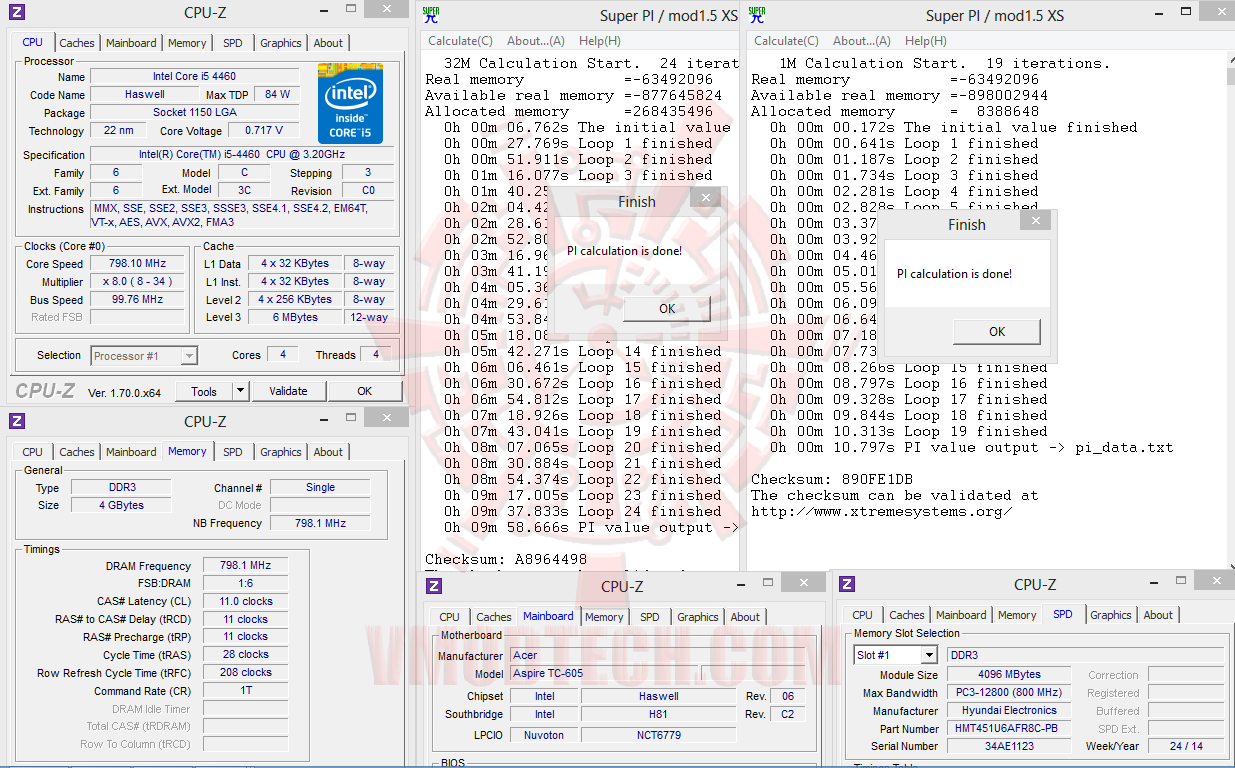Select the Caches tab in the CPU-Z Mainboard window
Viewport: 1235px width, 768px height.
pos(494,617)
